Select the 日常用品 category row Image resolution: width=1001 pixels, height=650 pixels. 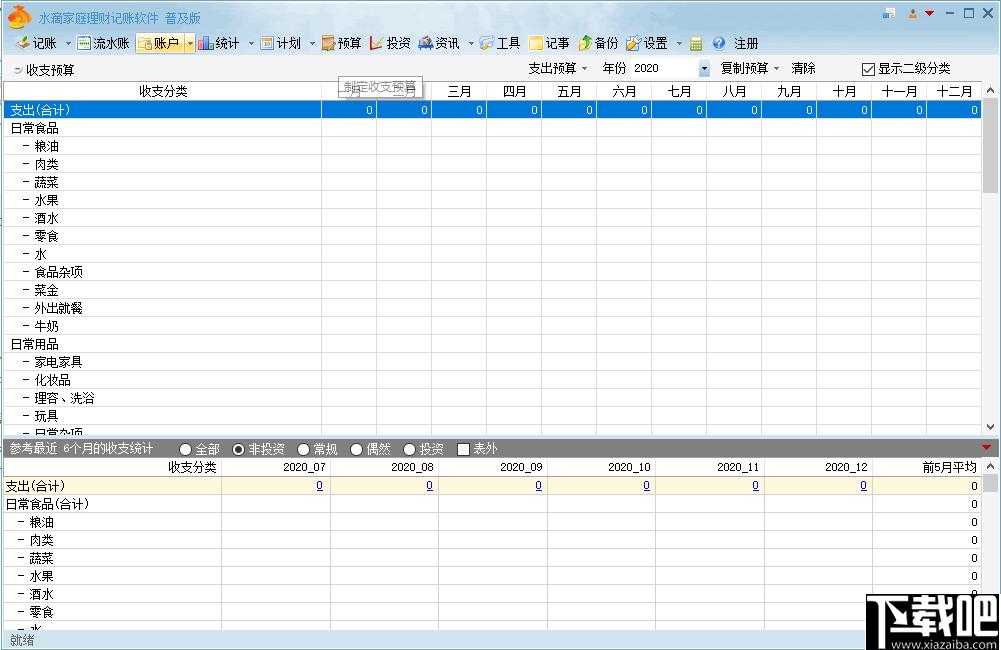pos(492,344)
